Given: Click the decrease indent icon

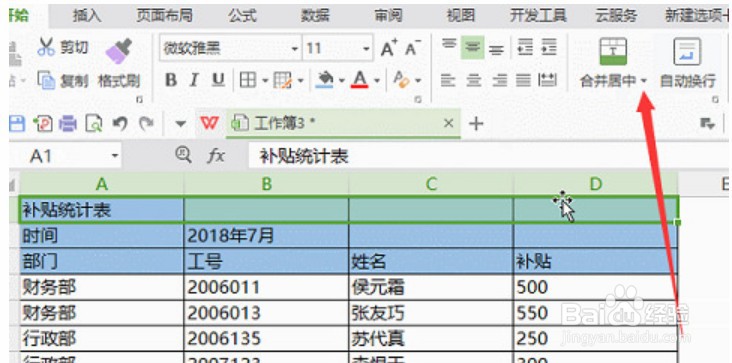Looking at the screenshot, I should pyautogui.click(x=525, y=47).
